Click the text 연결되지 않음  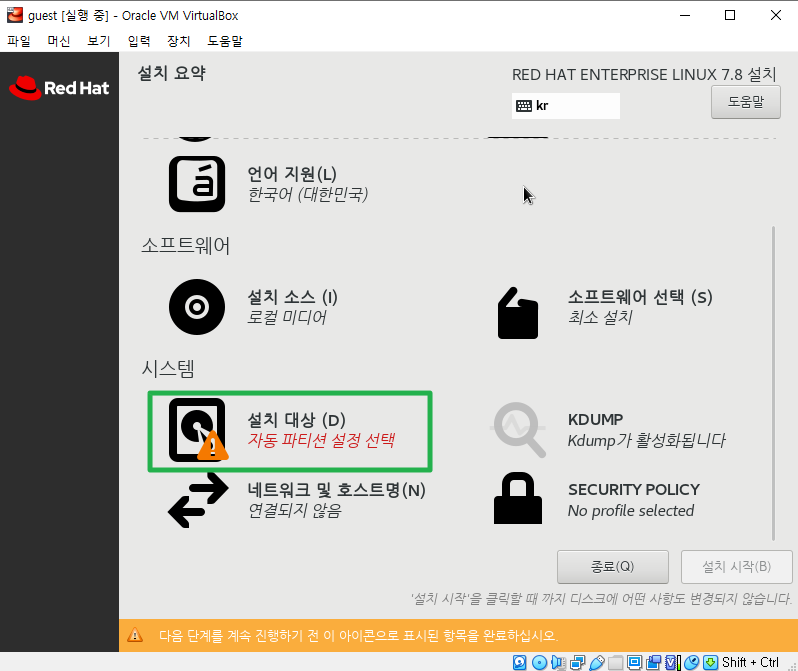click(x=295, y=510)
